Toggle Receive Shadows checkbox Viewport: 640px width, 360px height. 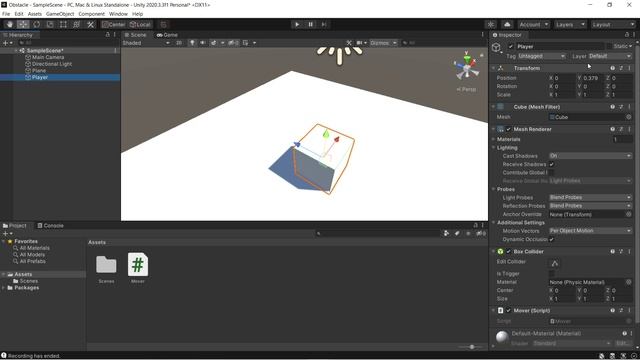point(551,164)
